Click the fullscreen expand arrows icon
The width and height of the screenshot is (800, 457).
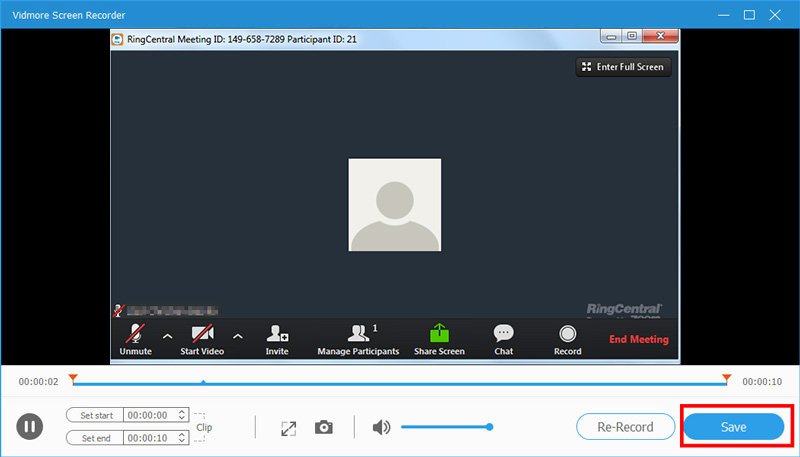[288, 428]
